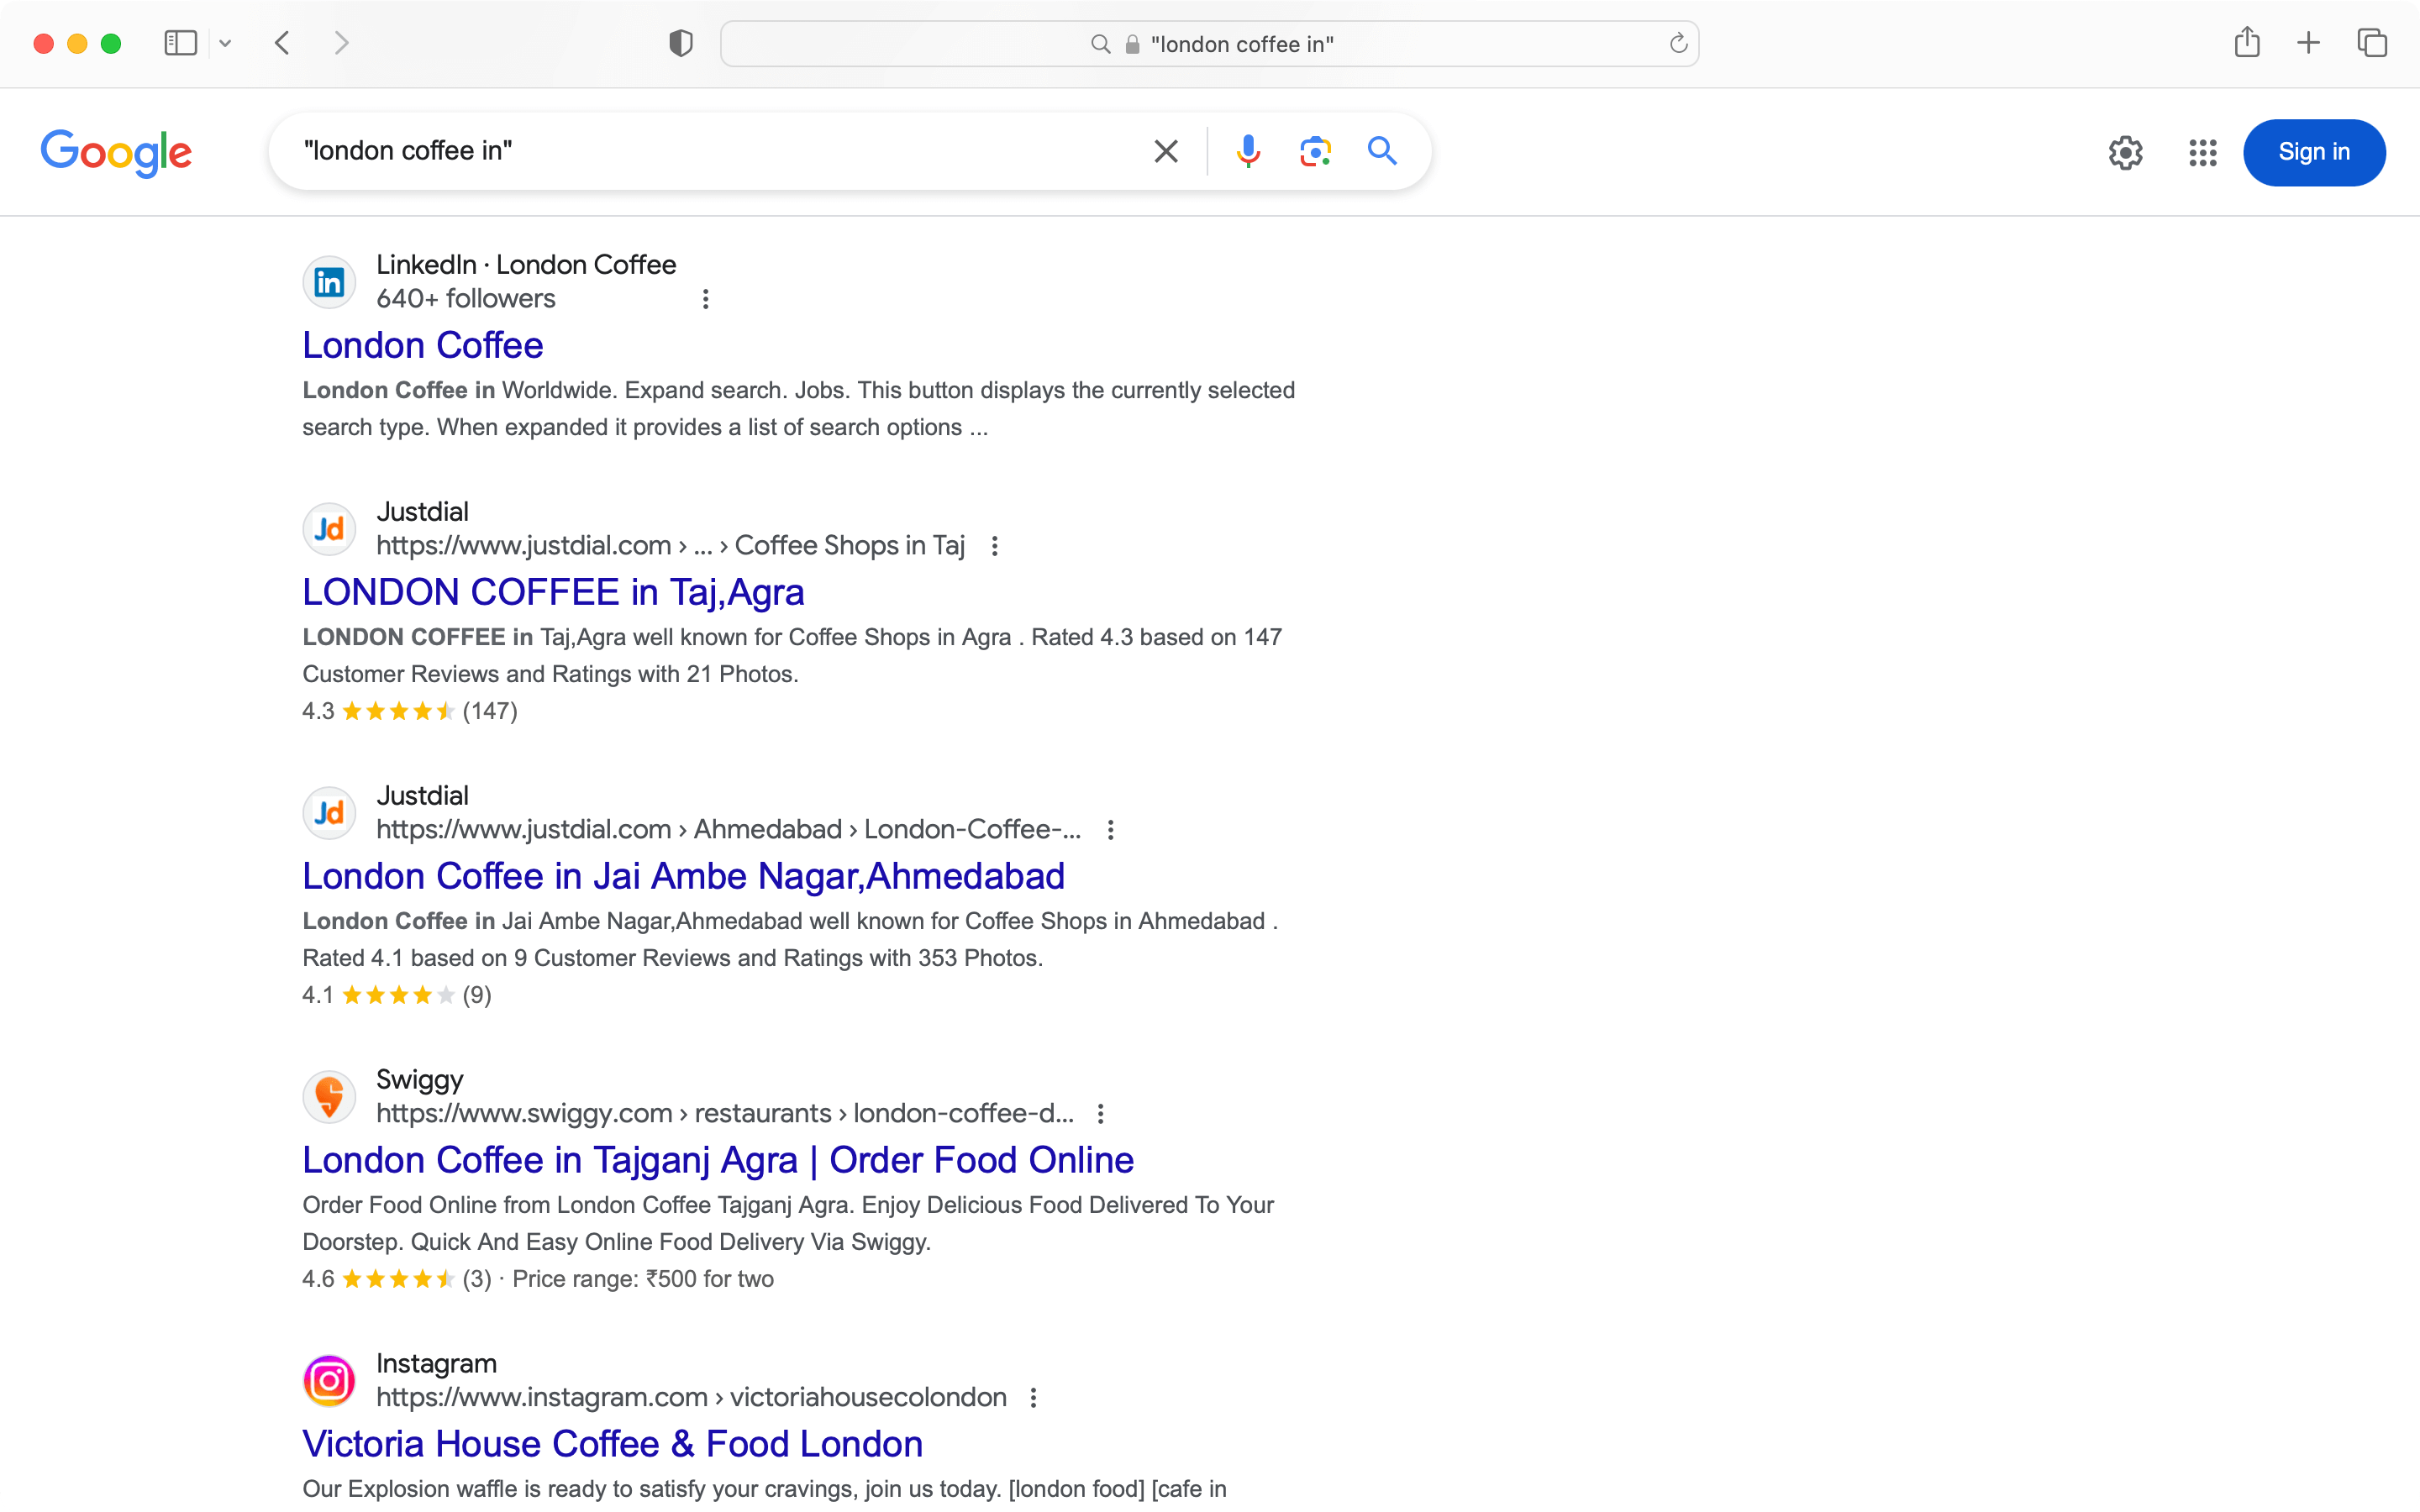Clear the search query with the X icon
2420x1512 pixels.
pyautogui.click(x=1166, y=151)
